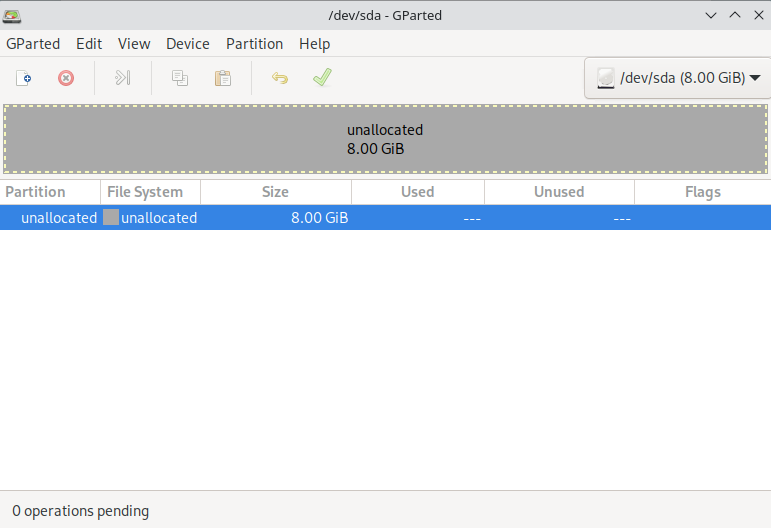This screenshot has width=771, height=528.
Task: Click the Paste partition toolbar icon
Action: 223,78
